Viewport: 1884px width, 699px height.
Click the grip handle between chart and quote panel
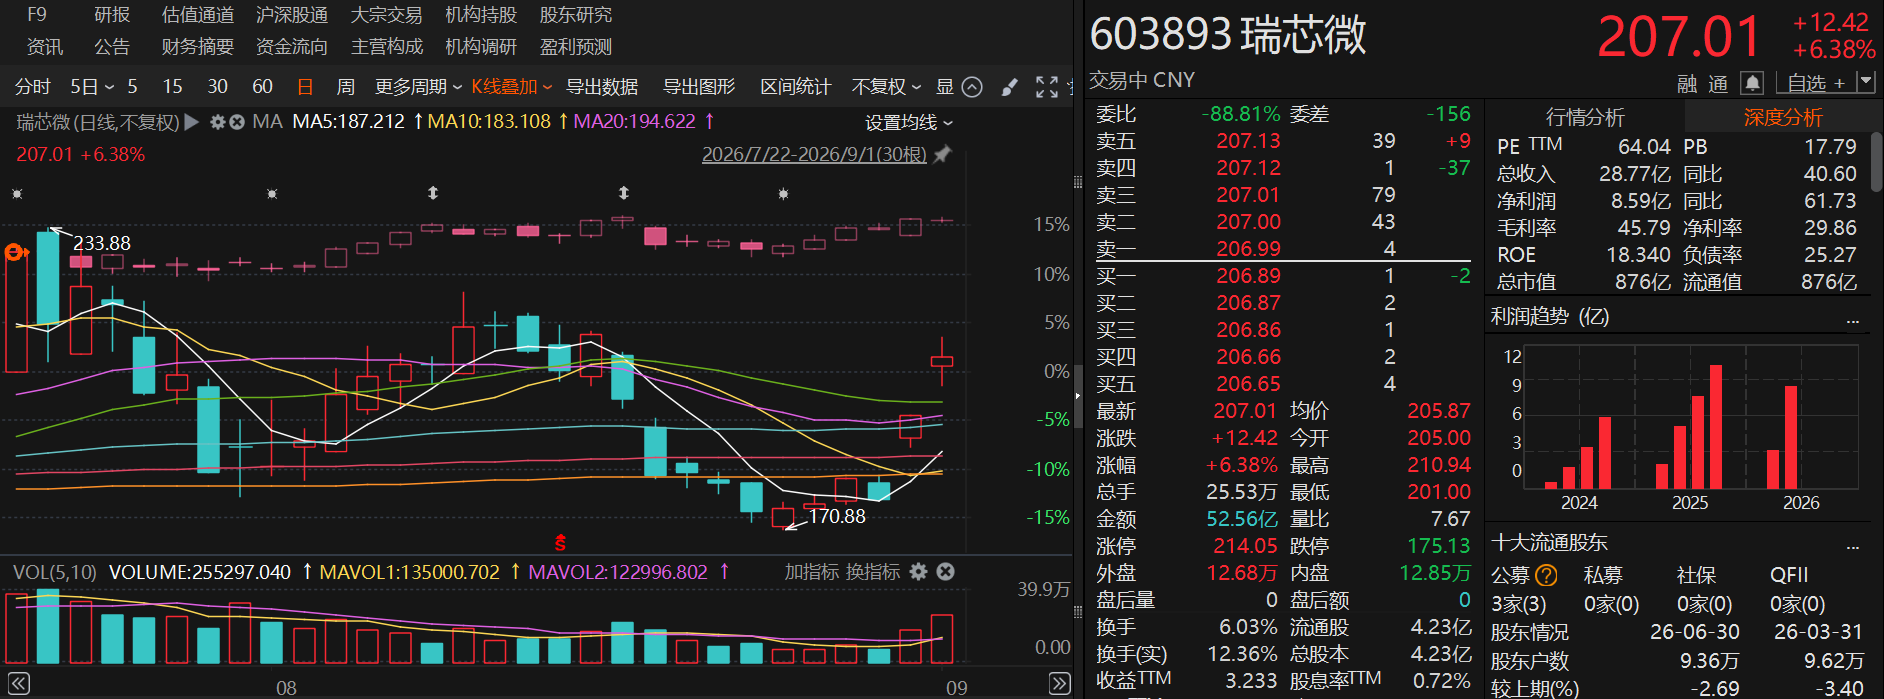(x=1078, y=182)
